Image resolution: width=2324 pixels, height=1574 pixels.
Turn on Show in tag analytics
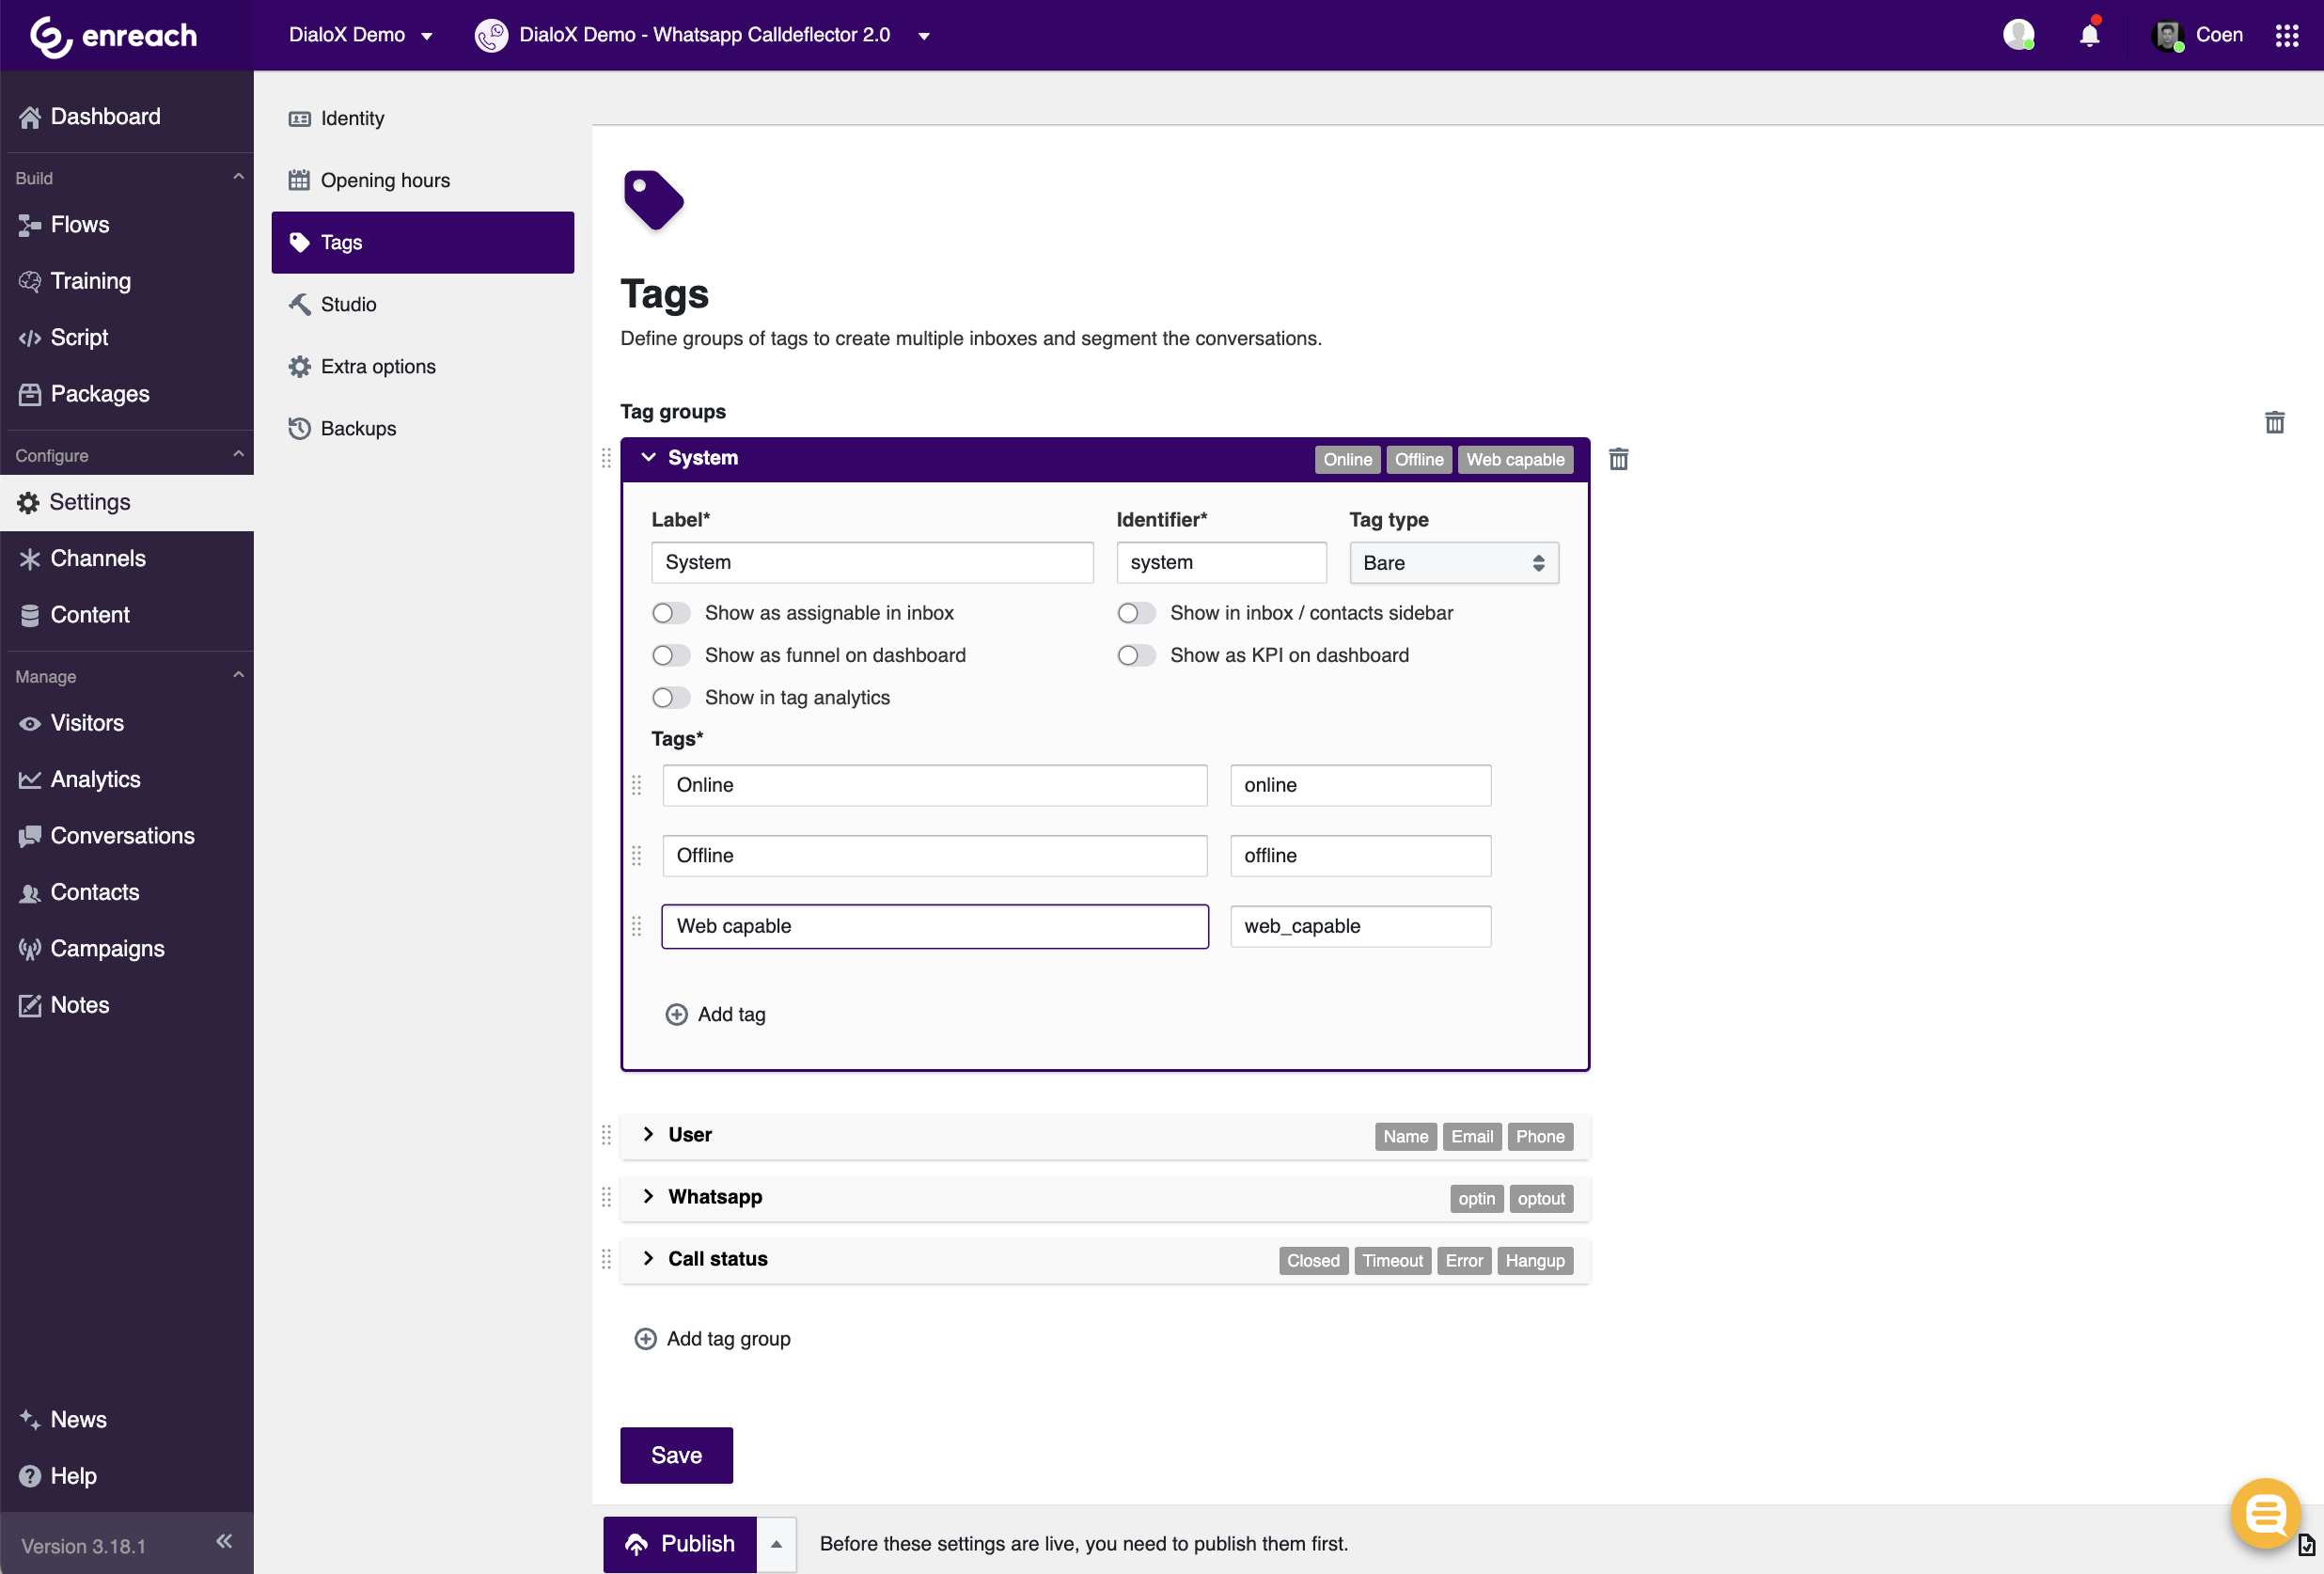point(670,697)
